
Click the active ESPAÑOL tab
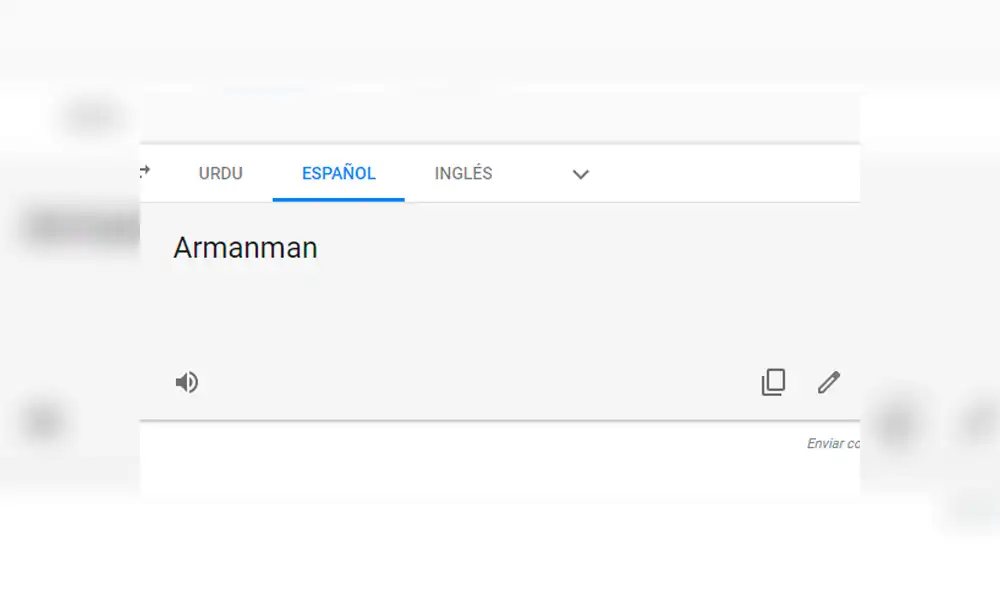click(x=338, y=173)
